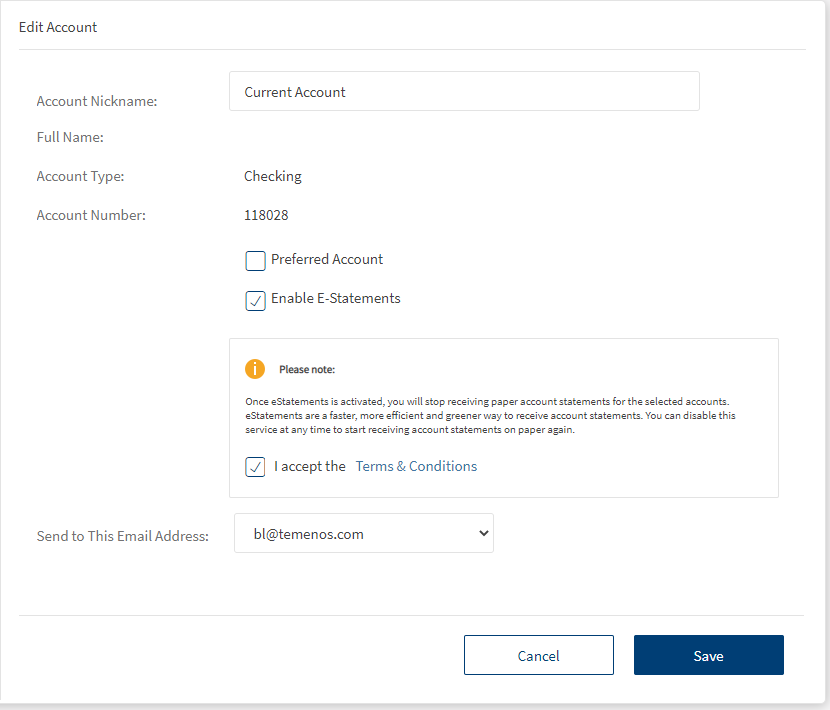Click the eStatements notice paragraph

point(490,416)
